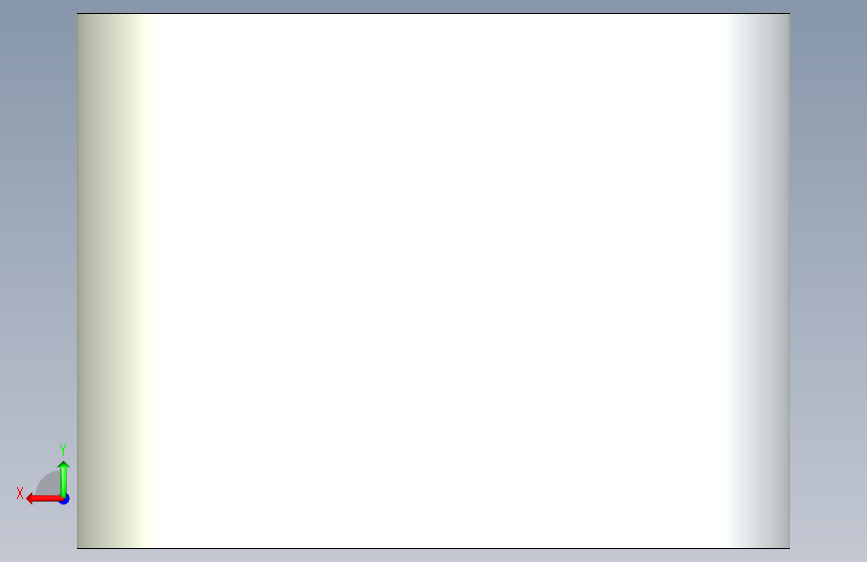Click the yellowish highlight band on cylinder
This screenshot has width=867, height=562.
tap(143, 280)
